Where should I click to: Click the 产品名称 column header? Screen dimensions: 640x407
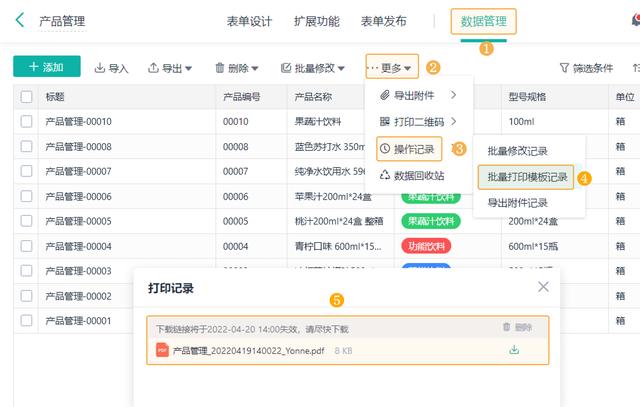(313, 97)
